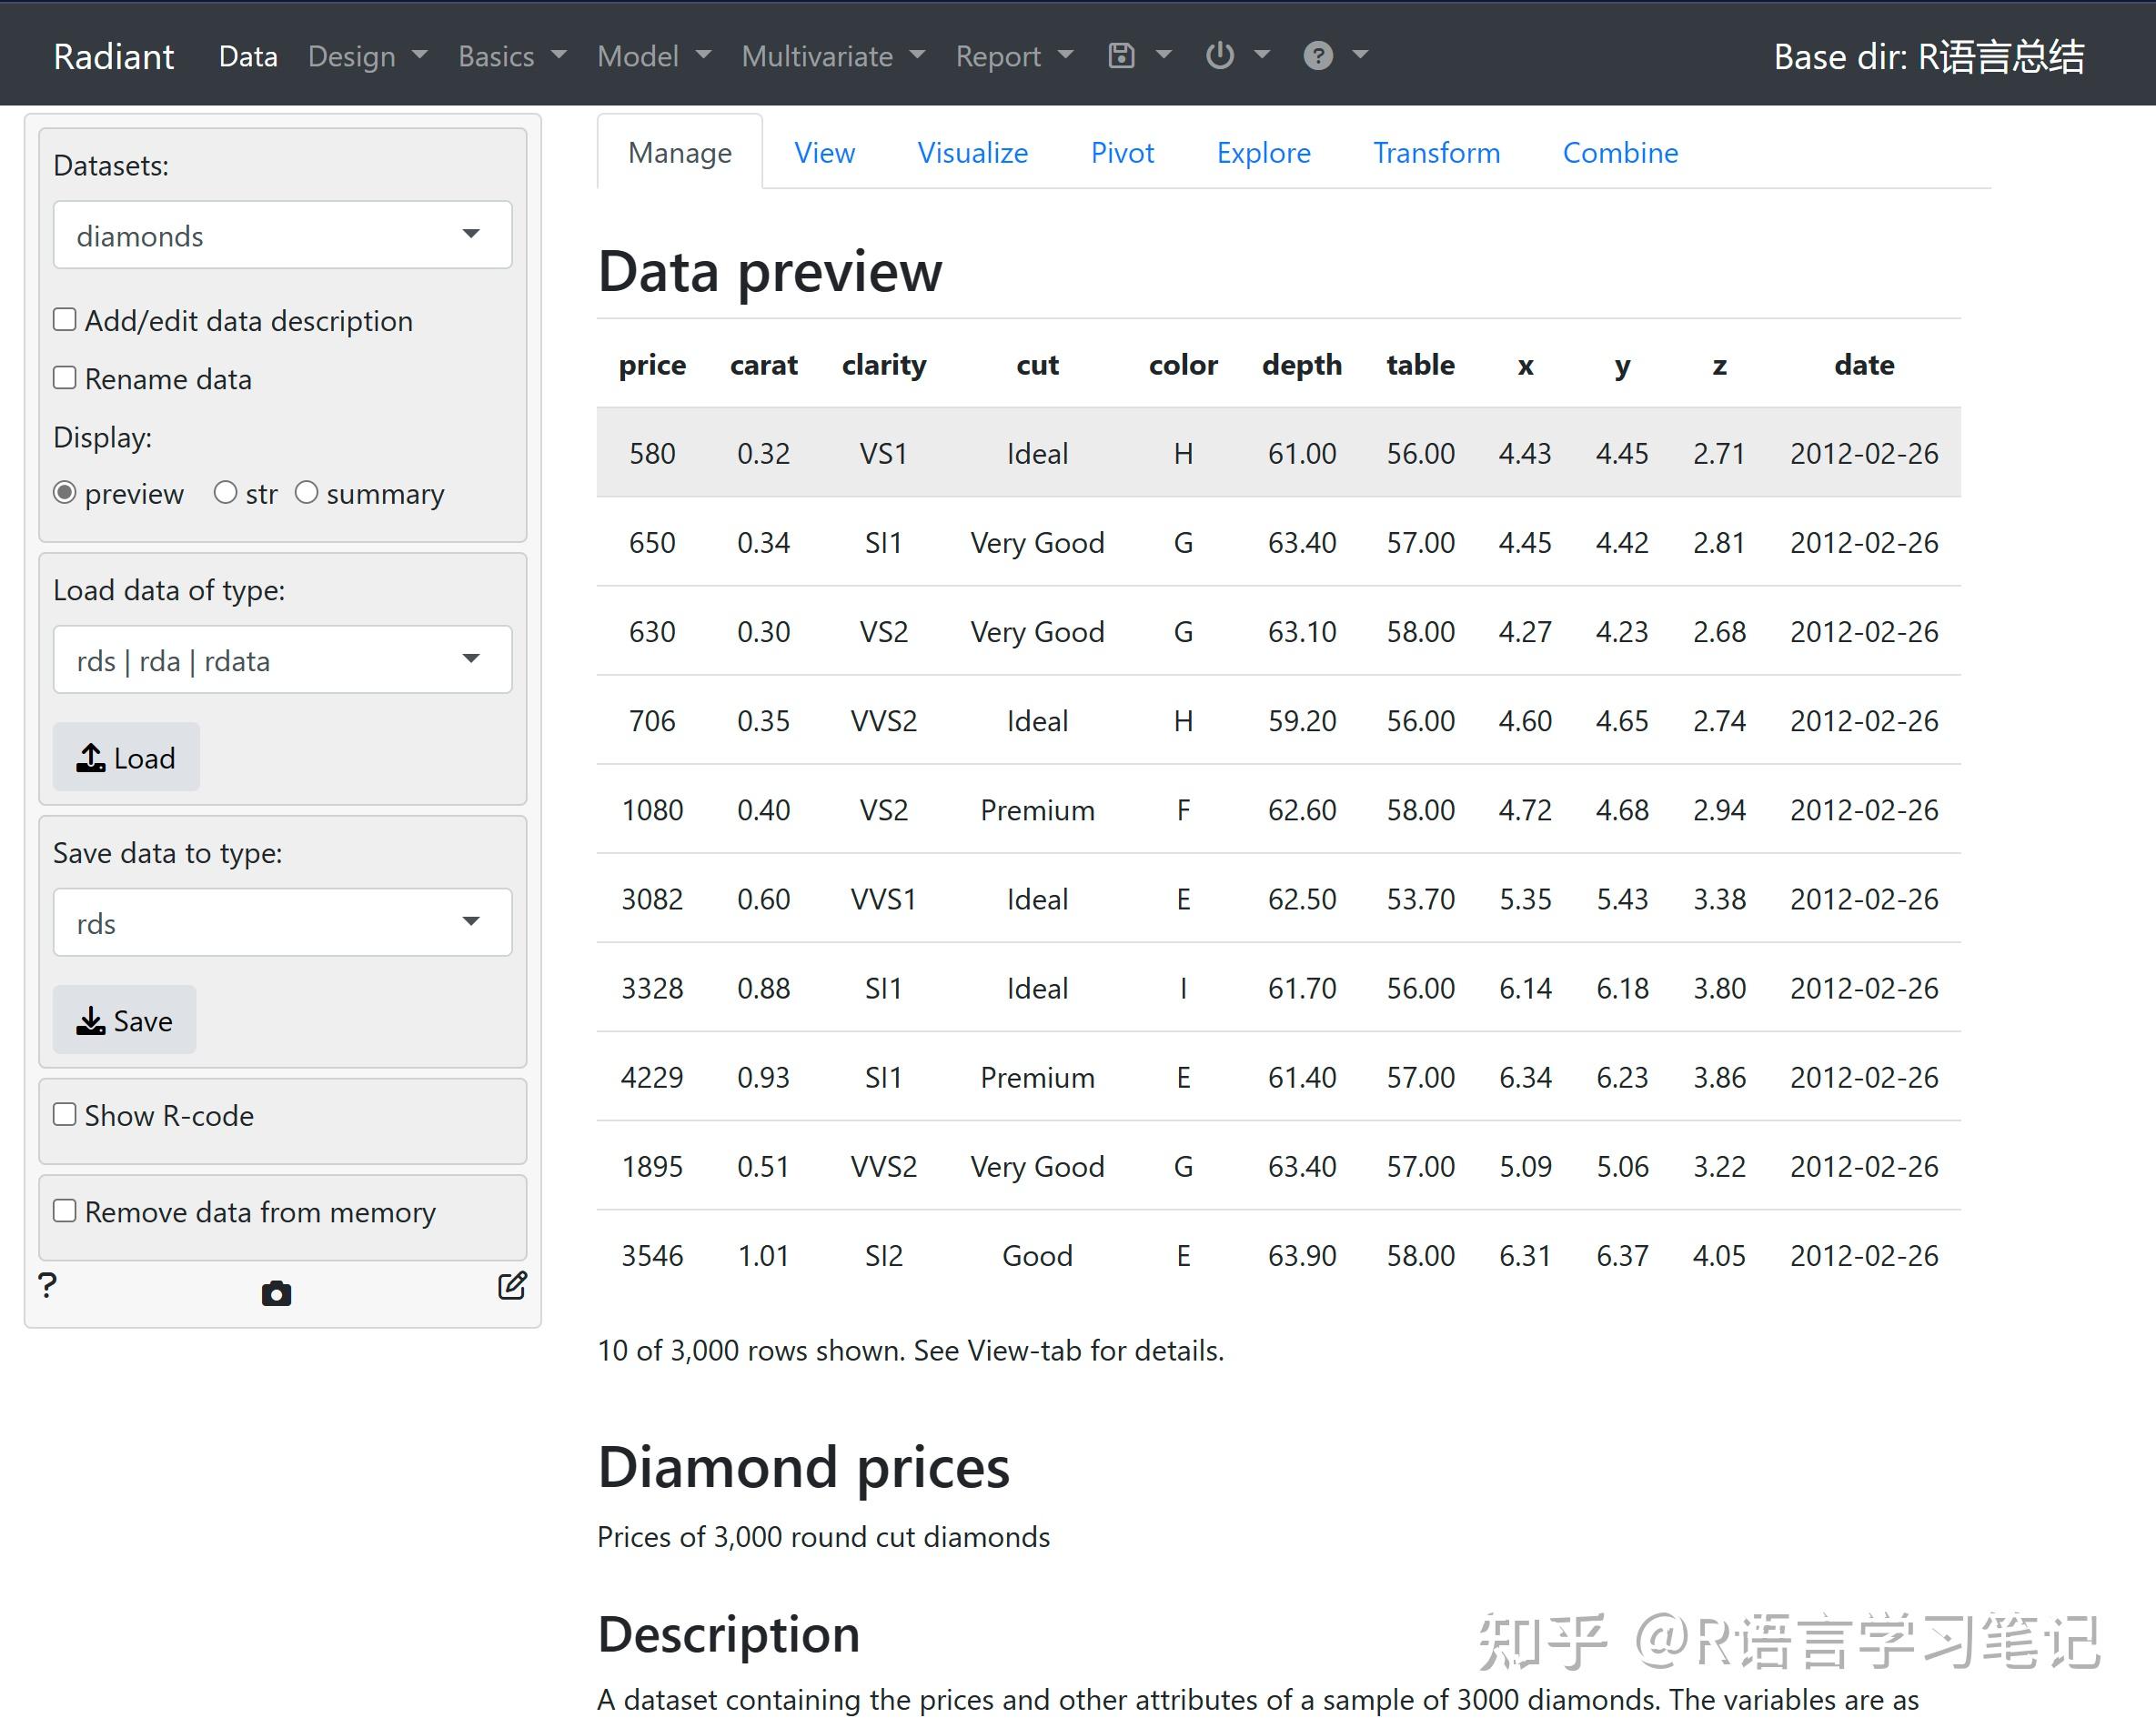Open the question mark help menu icon
The height and width of the screenshot is (1728, 2156).
point(1317,56)
